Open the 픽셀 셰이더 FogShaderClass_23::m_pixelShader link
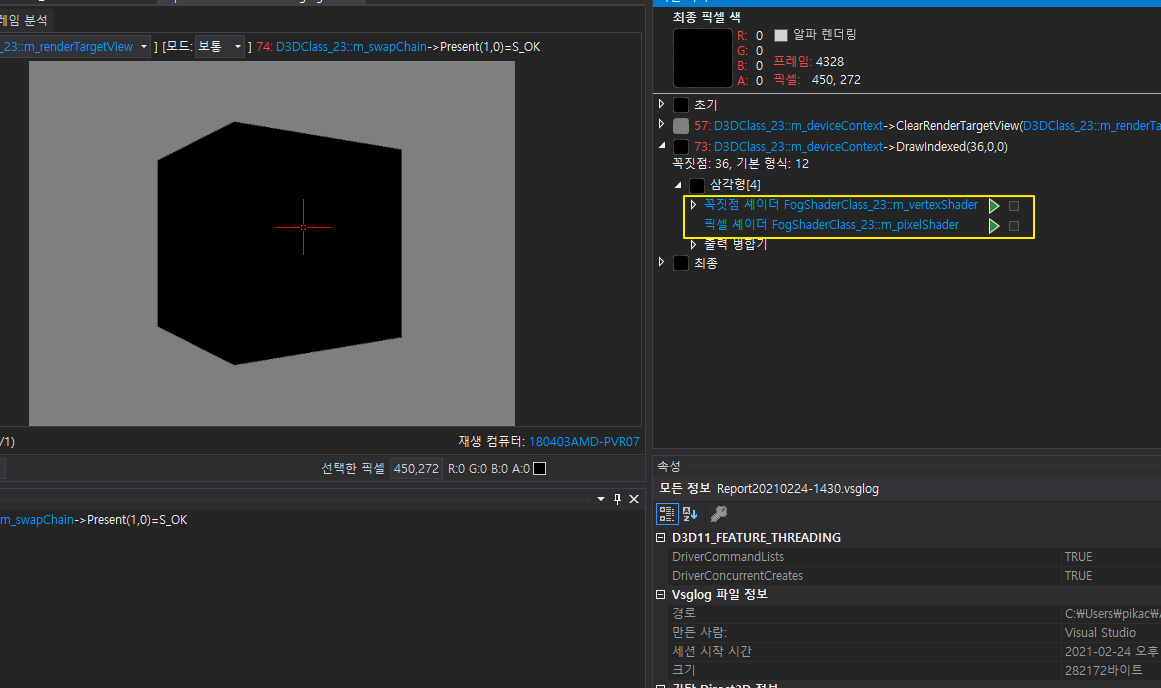This screenshot has height=688, width=1161. pyautogui.click(x=831, y=224)
